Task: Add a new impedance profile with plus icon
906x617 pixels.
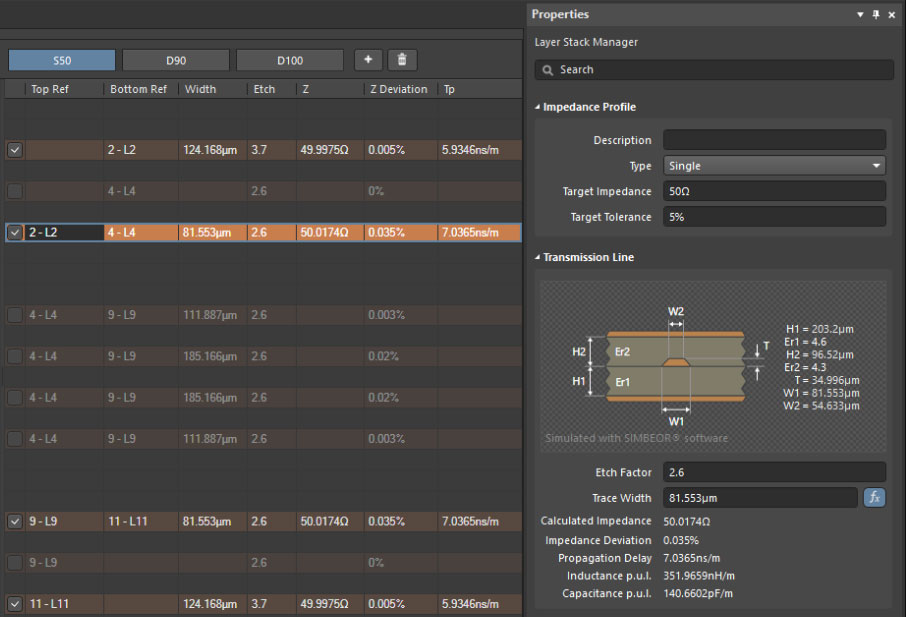Action: click(368, 60)
